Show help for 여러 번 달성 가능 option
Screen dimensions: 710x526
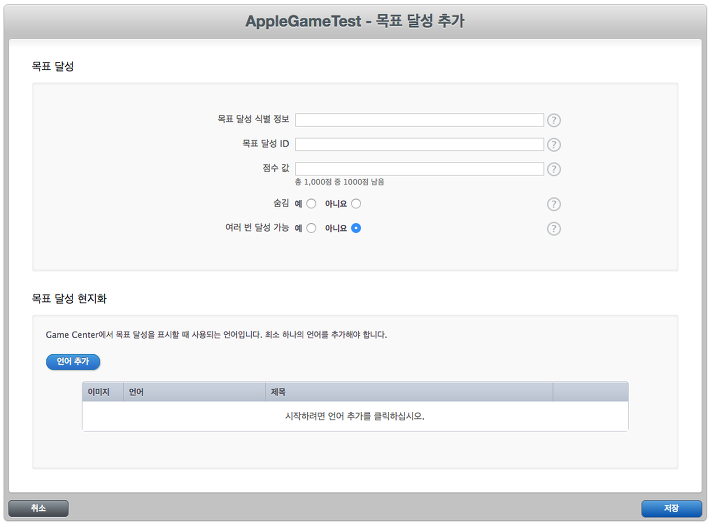553,229
